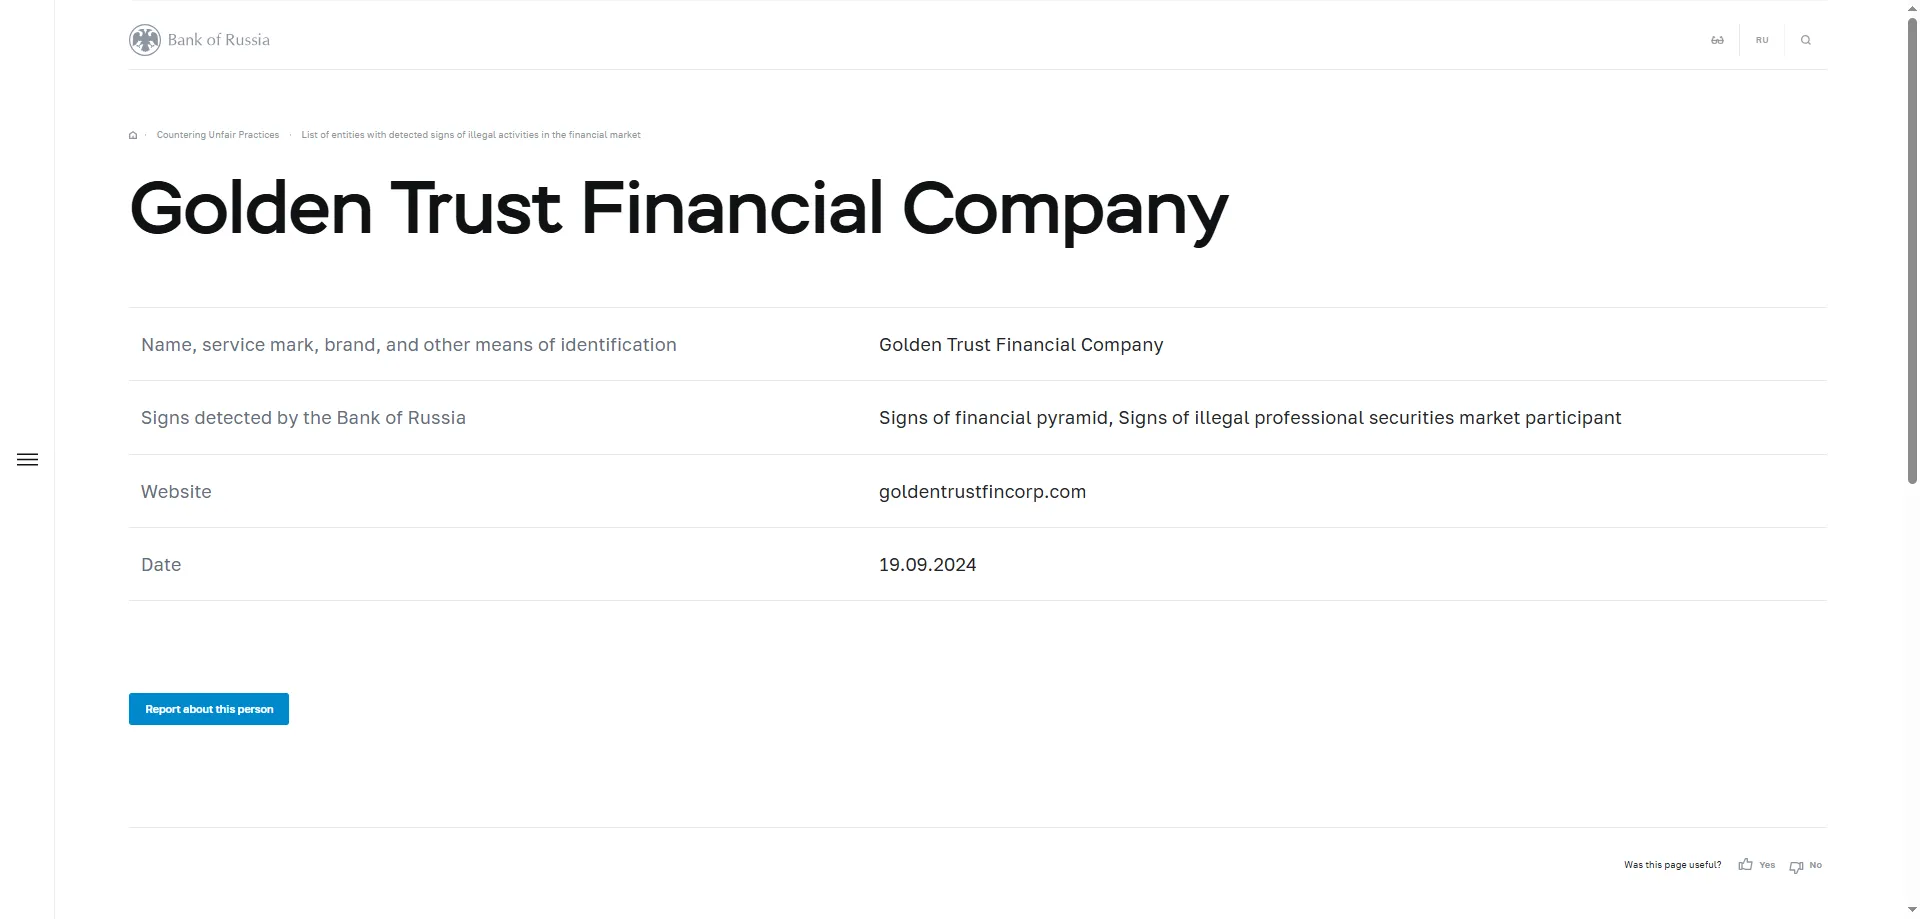
Task: Click the thumbs-down feedback icon
Action: [1796, 866]
